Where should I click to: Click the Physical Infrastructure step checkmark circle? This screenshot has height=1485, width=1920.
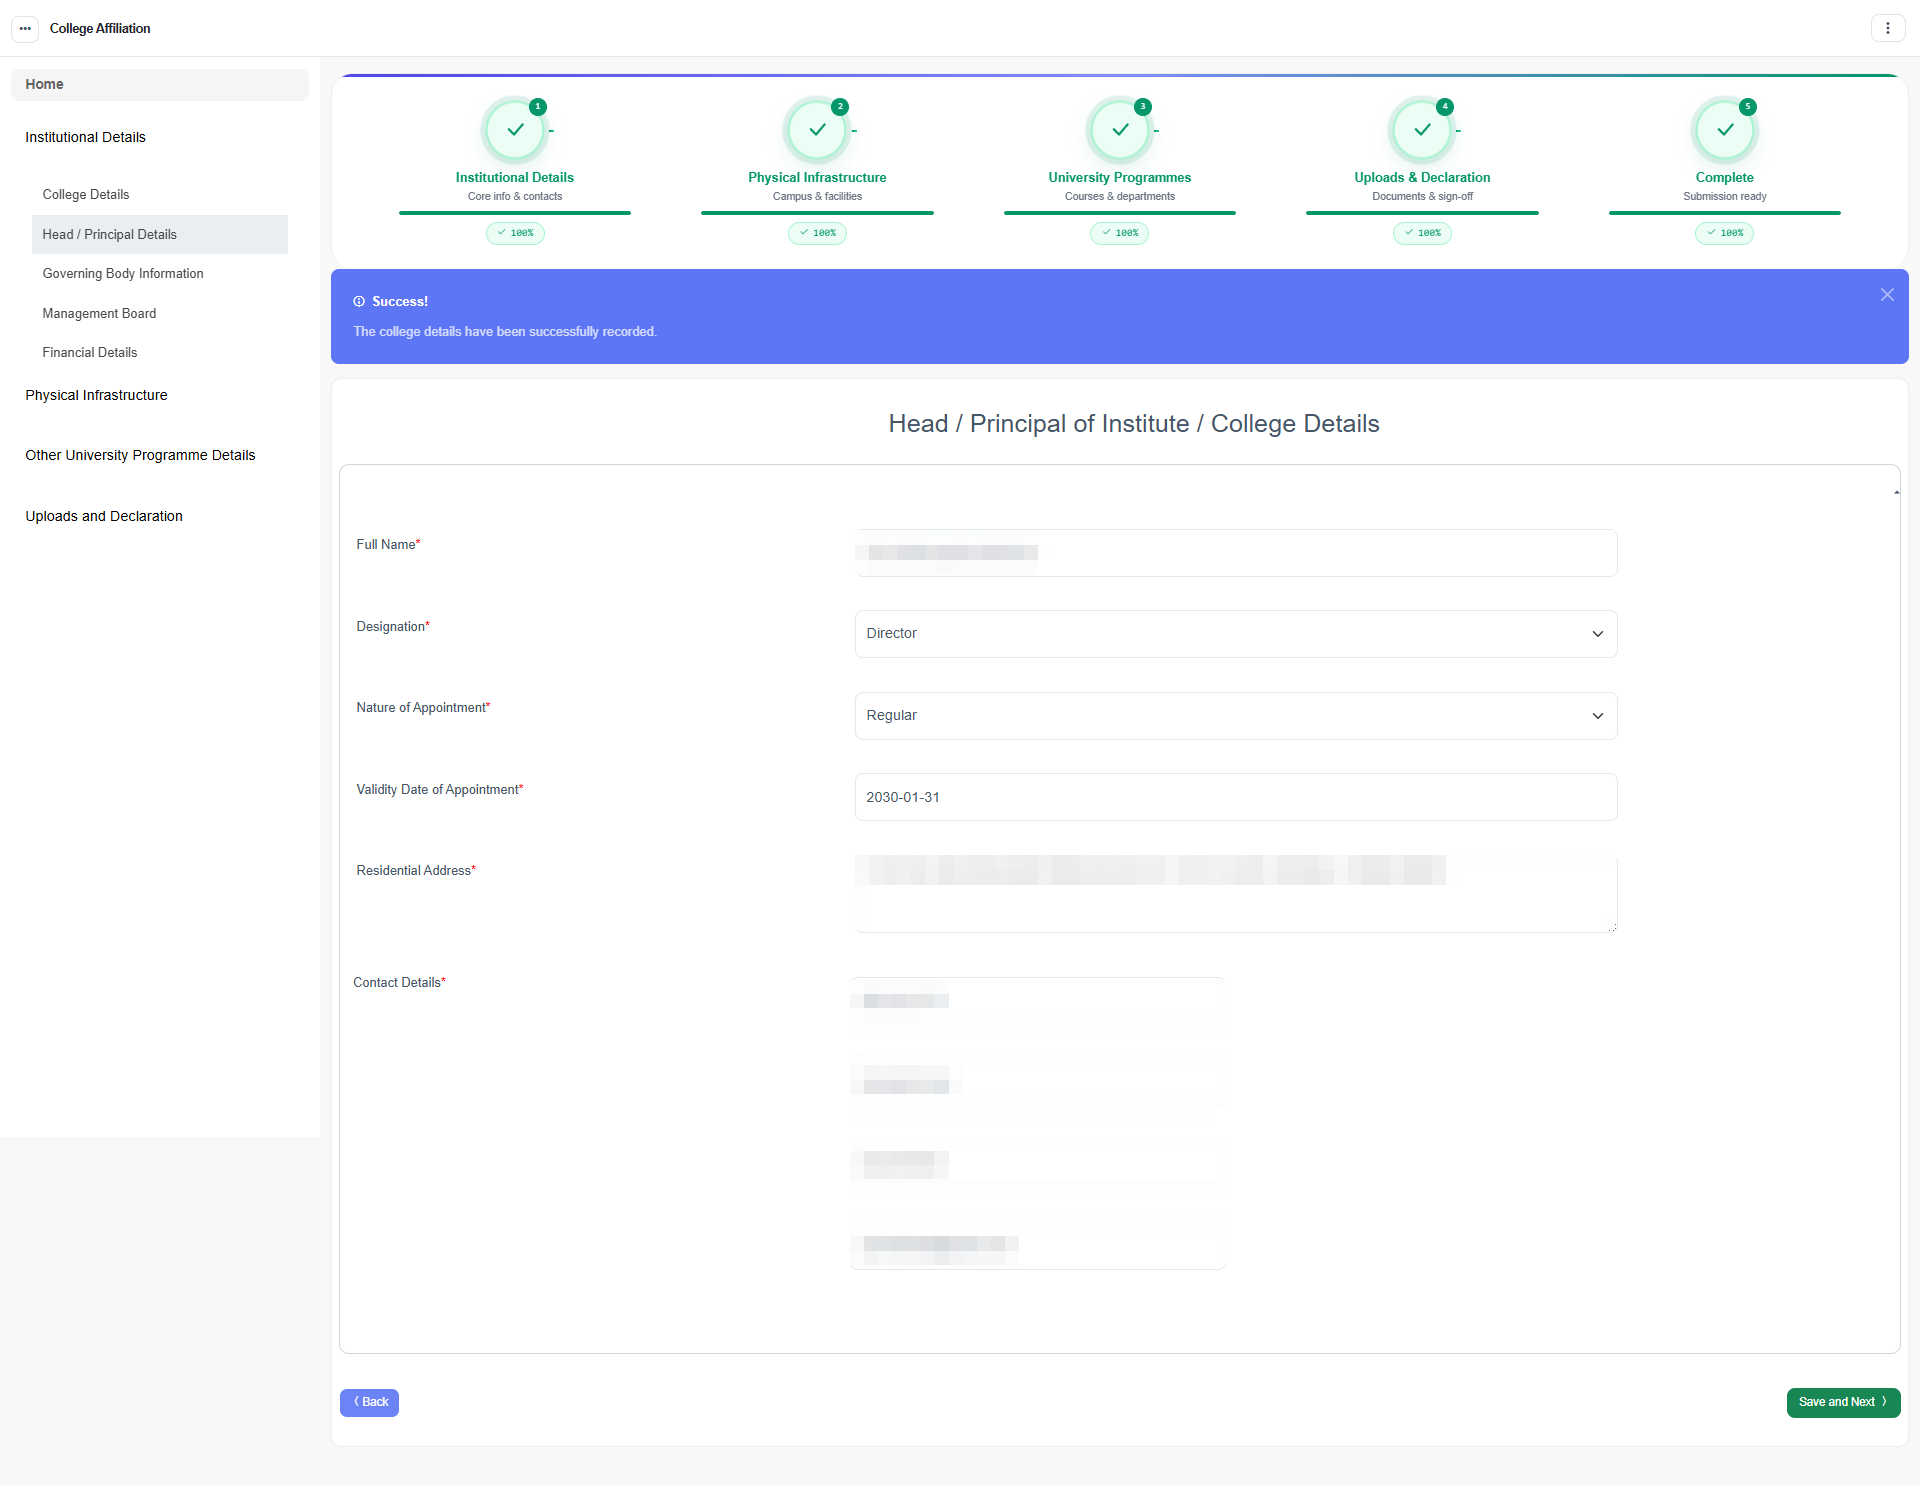(x=817, y=130)
